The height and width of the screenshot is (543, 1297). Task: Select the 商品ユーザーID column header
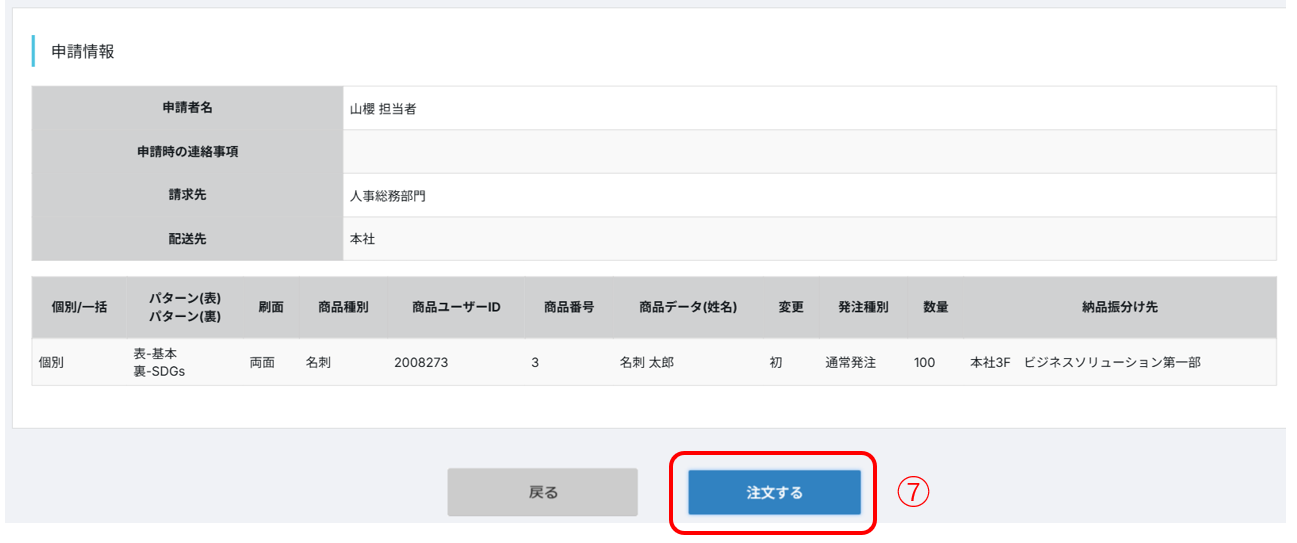point(456,307)
